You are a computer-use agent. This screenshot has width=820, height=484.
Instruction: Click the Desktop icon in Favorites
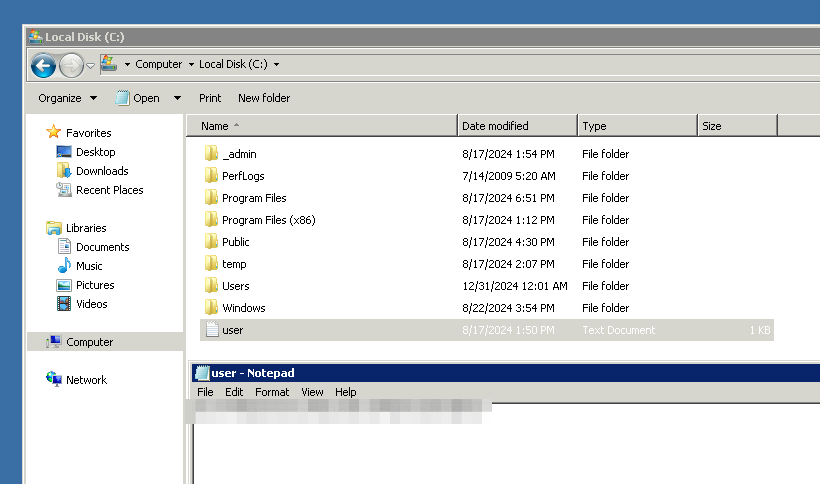(65, 152)
